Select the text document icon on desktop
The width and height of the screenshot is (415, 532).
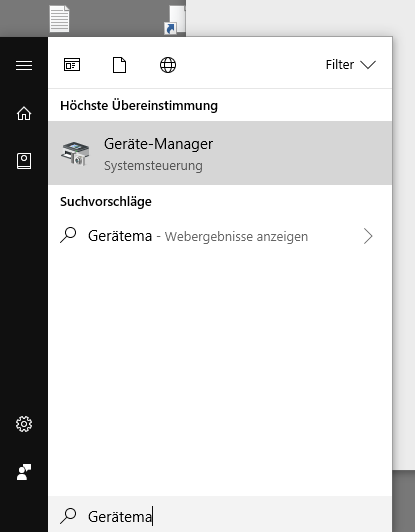pos(59,19)
